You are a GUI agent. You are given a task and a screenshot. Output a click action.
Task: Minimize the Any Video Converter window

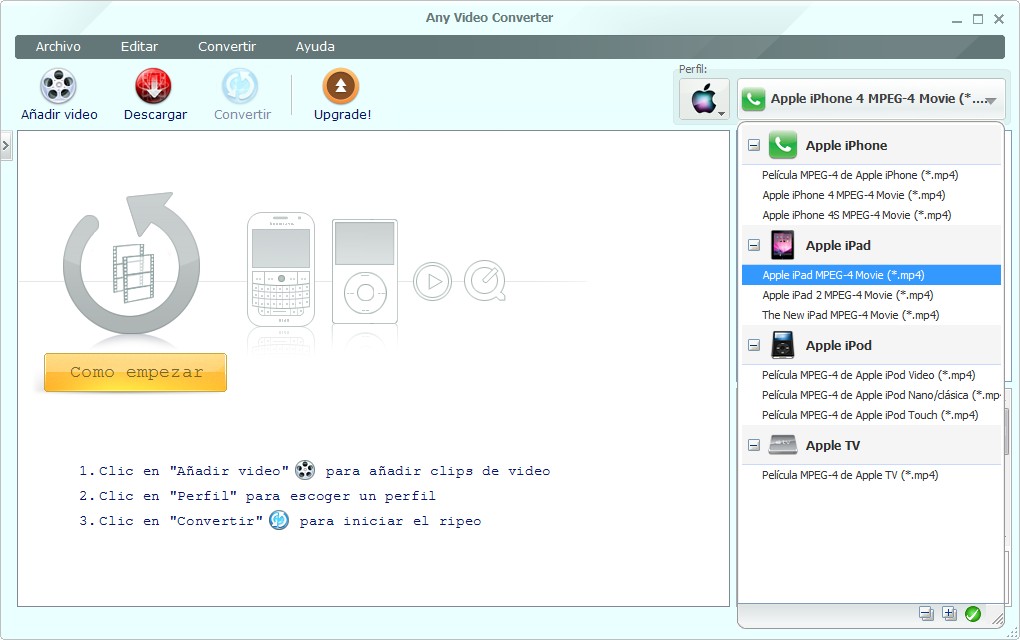tap(957, 20)
